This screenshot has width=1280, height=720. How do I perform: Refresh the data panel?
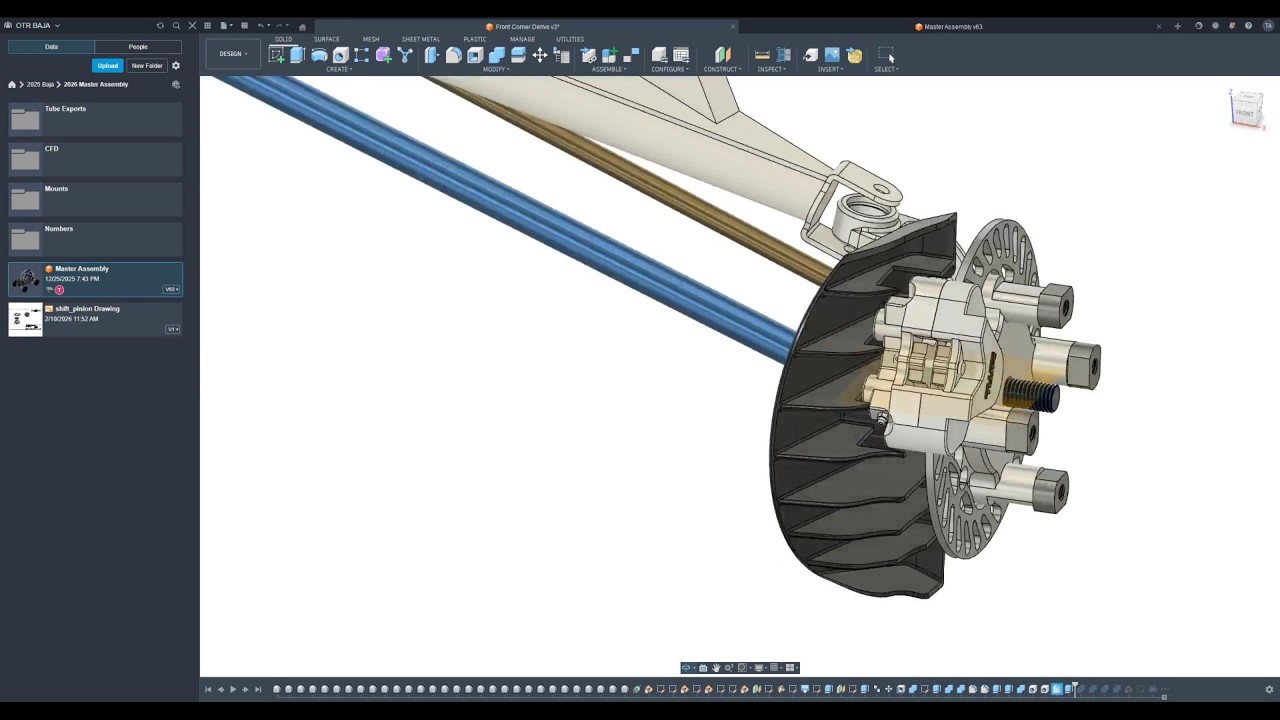click(x=160, y=26)
